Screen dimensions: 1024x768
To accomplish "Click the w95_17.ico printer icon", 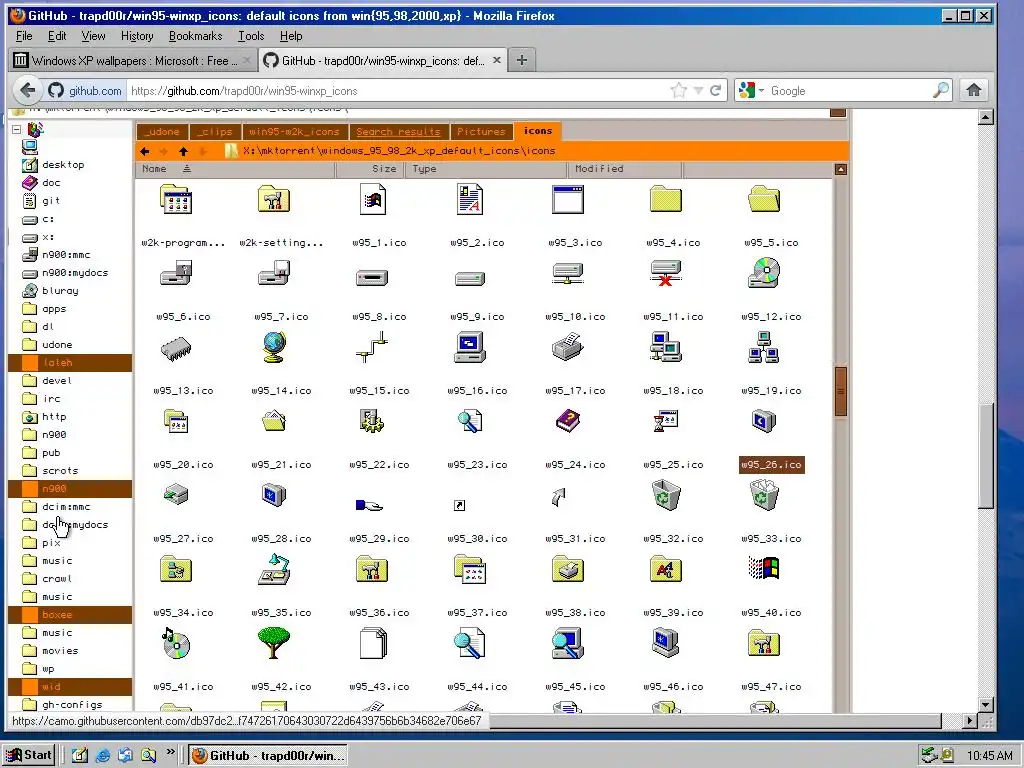I will [568, 347].
